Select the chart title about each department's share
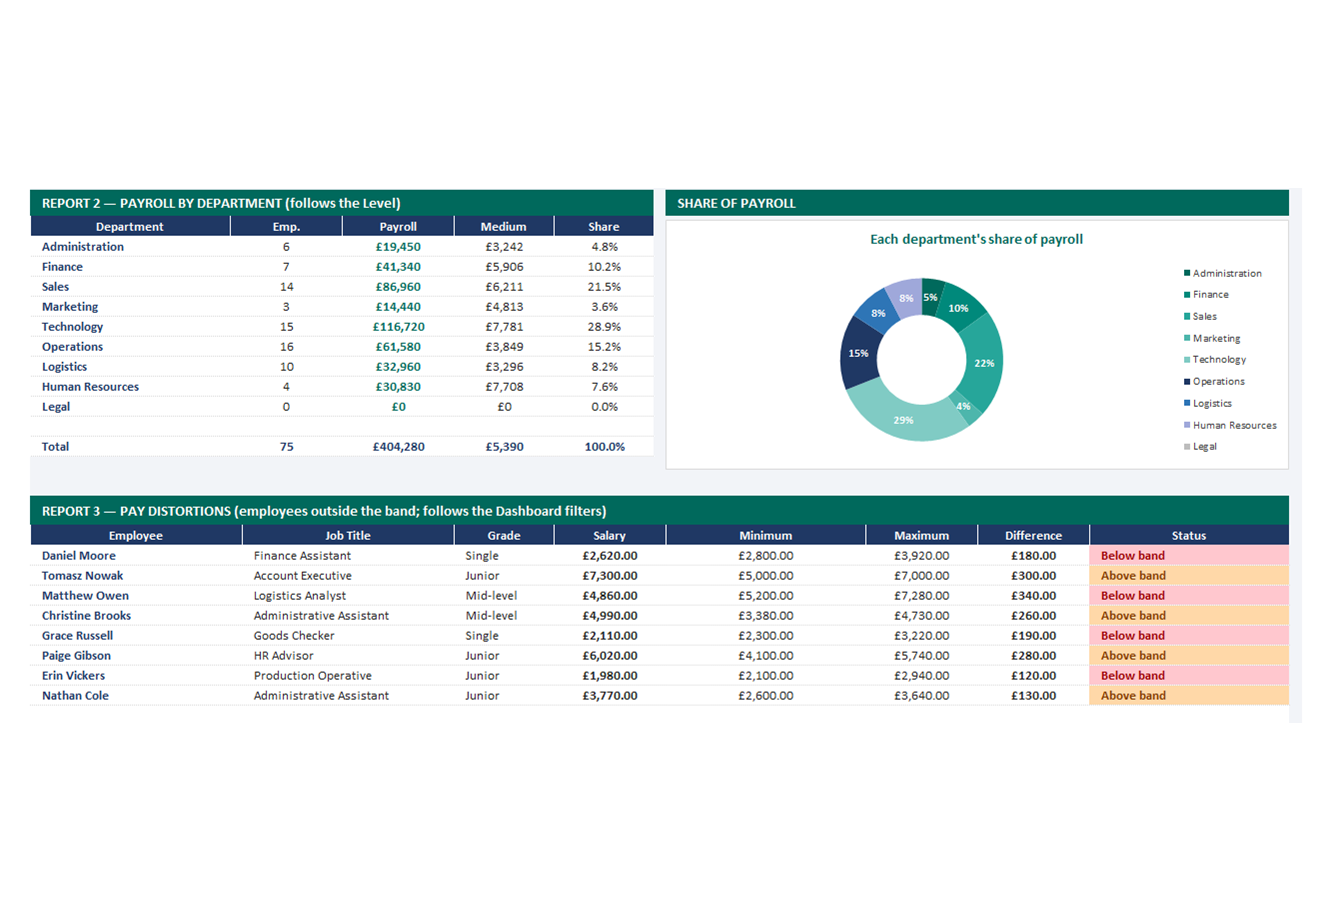 [976, 239]
